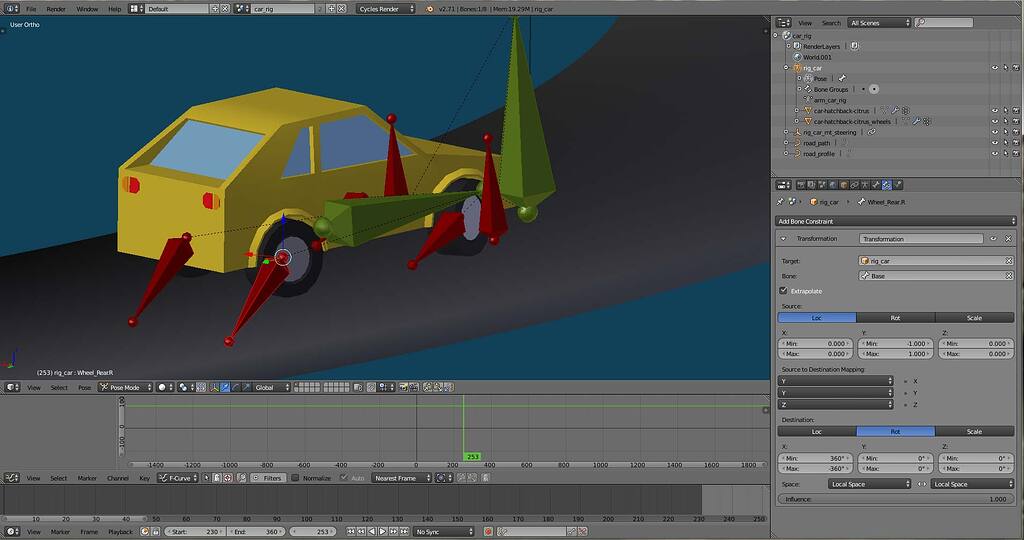The image size is (1024, 540).
Task: Select Loc under Destination
Action: (x=816, y=432)
